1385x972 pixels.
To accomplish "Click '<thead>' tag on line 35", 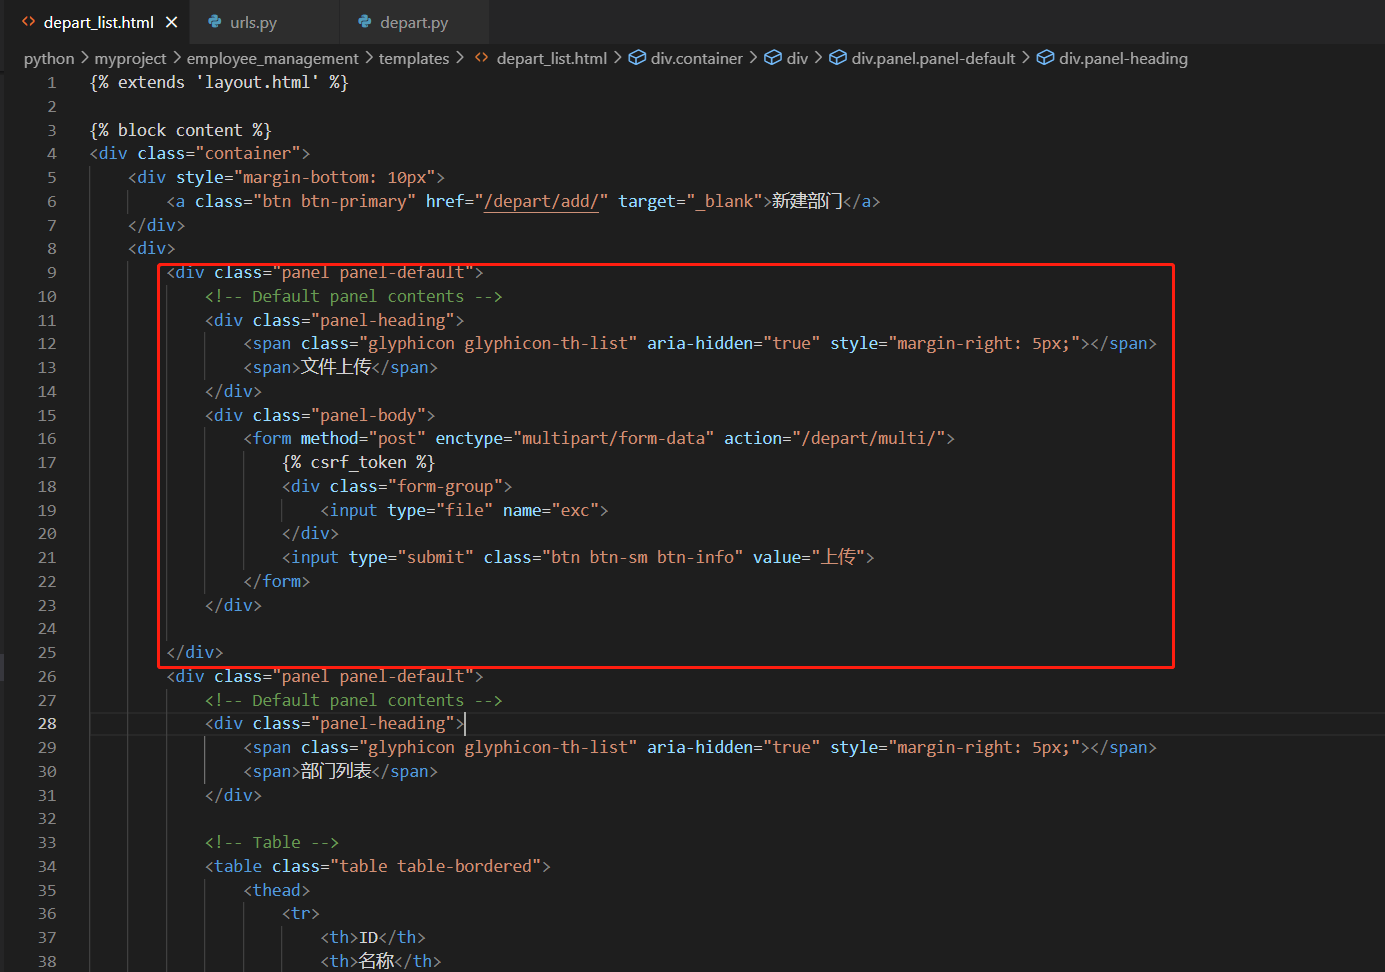I will click(x=277, y=890).
